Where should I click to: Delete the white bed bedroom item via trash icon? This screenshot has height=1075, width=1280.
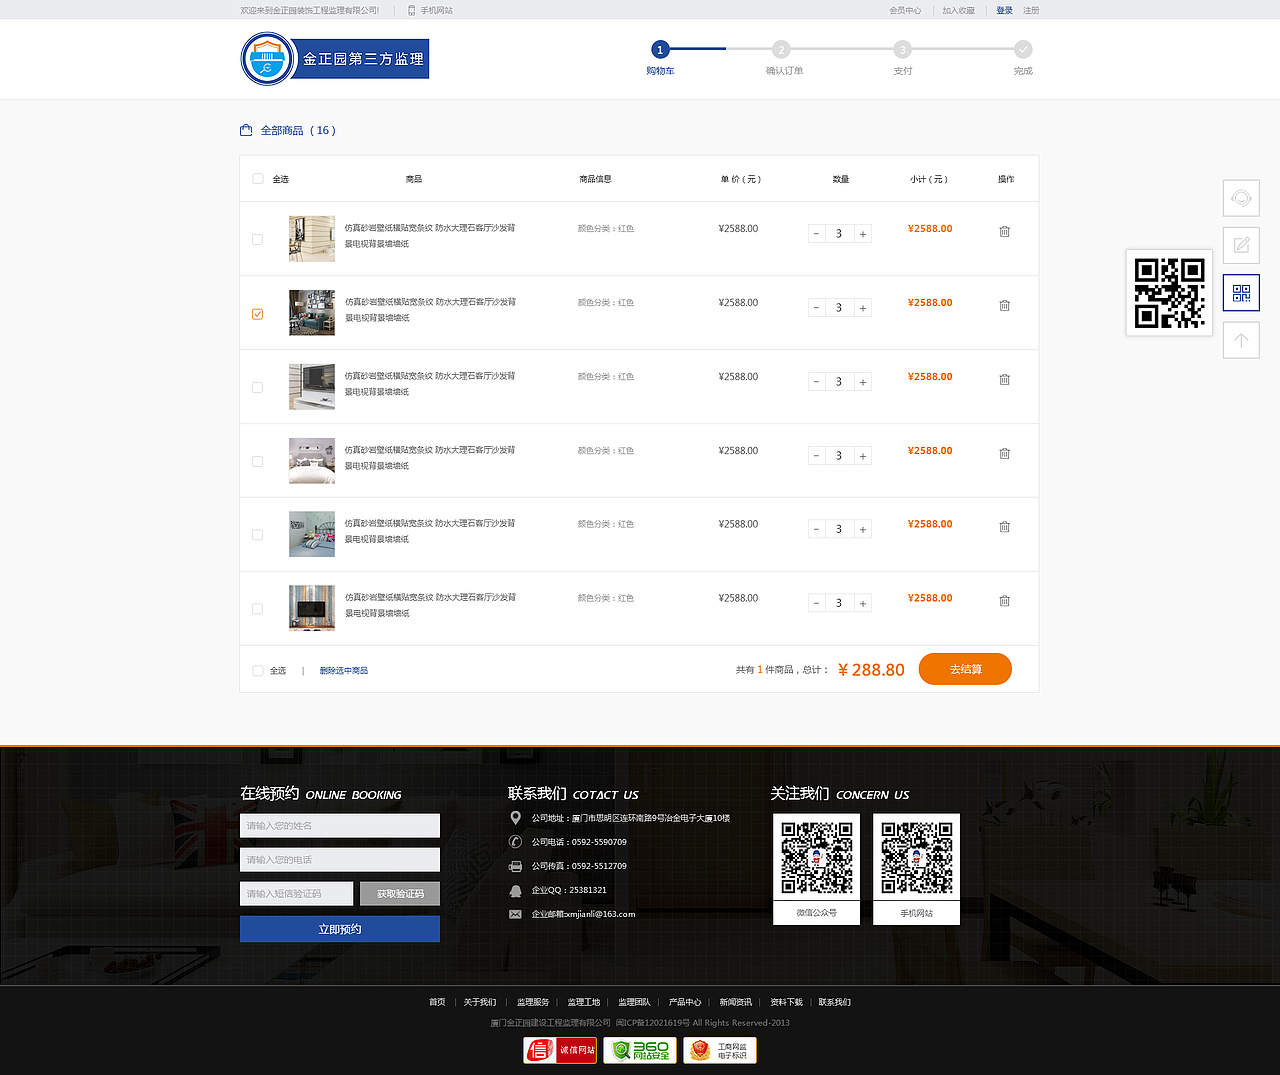coord(1004,453)
